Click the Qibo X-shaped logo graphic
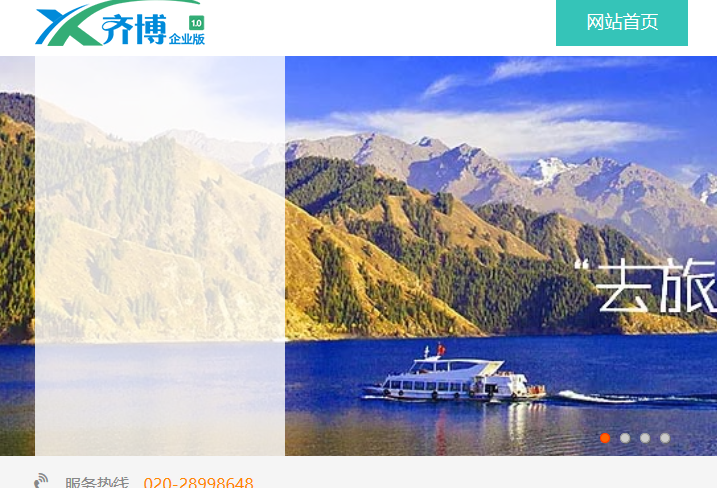Viewport: 717px width, 488px height. [69, 25]
